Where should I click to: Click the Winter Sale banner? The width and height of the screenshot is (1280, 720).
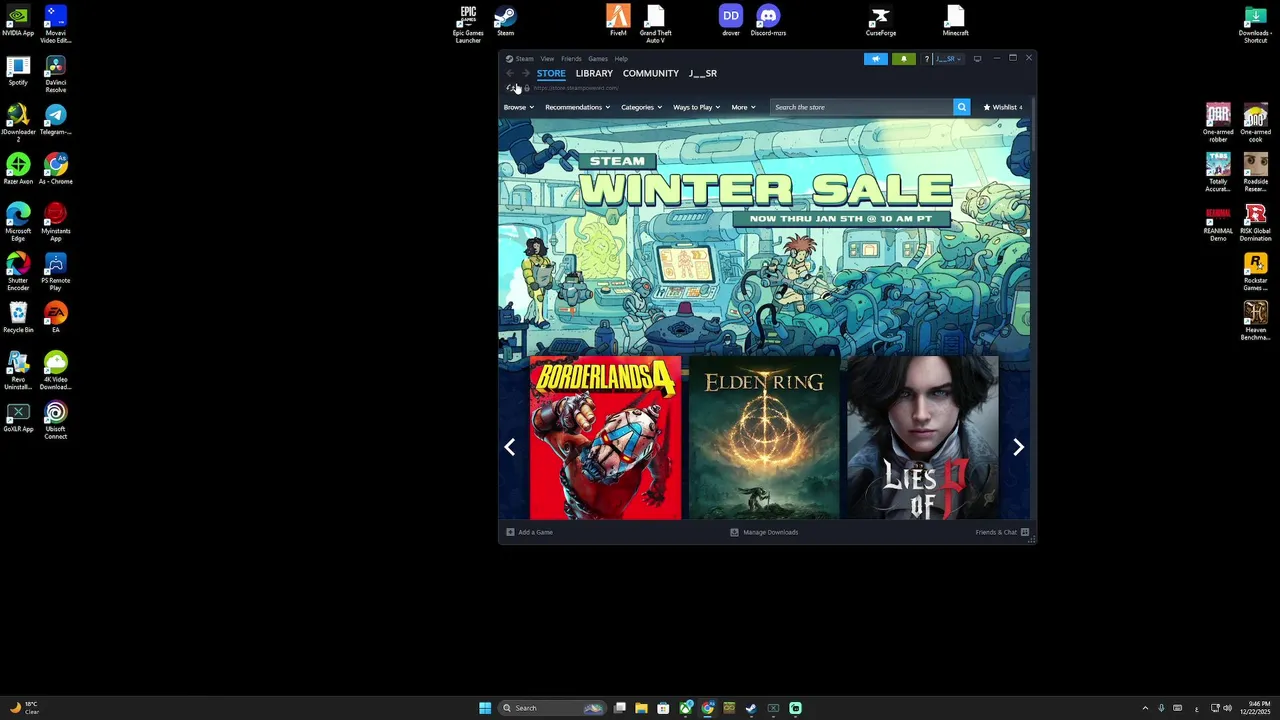pos(764,235)
